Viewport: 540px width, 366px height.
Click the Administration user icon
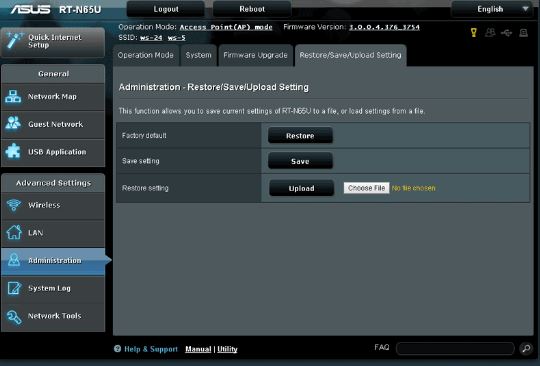click(x=14, y=260)
